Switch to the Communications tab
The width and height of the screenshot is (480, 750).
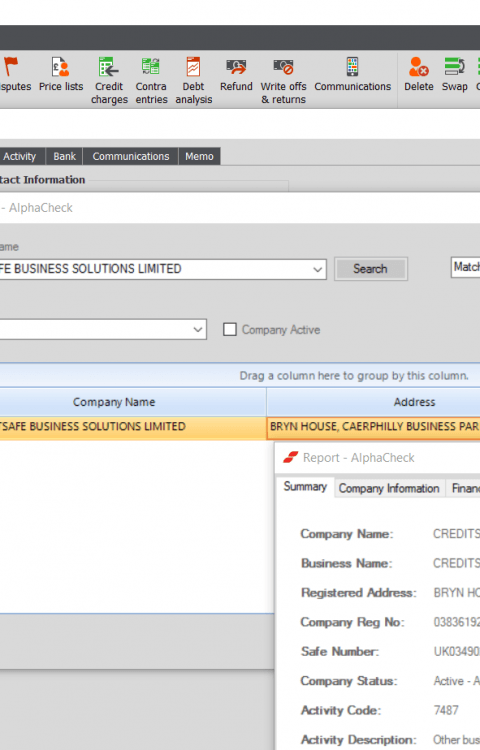click(x=131, y=156)
